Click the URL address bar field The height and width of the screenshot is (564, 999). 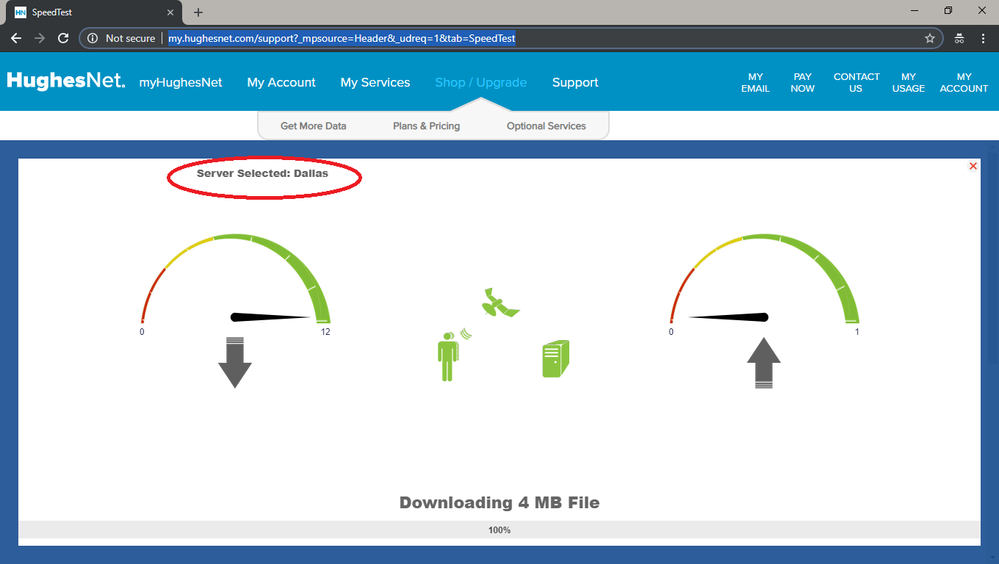pyautogui.click(x=540, y=38)
